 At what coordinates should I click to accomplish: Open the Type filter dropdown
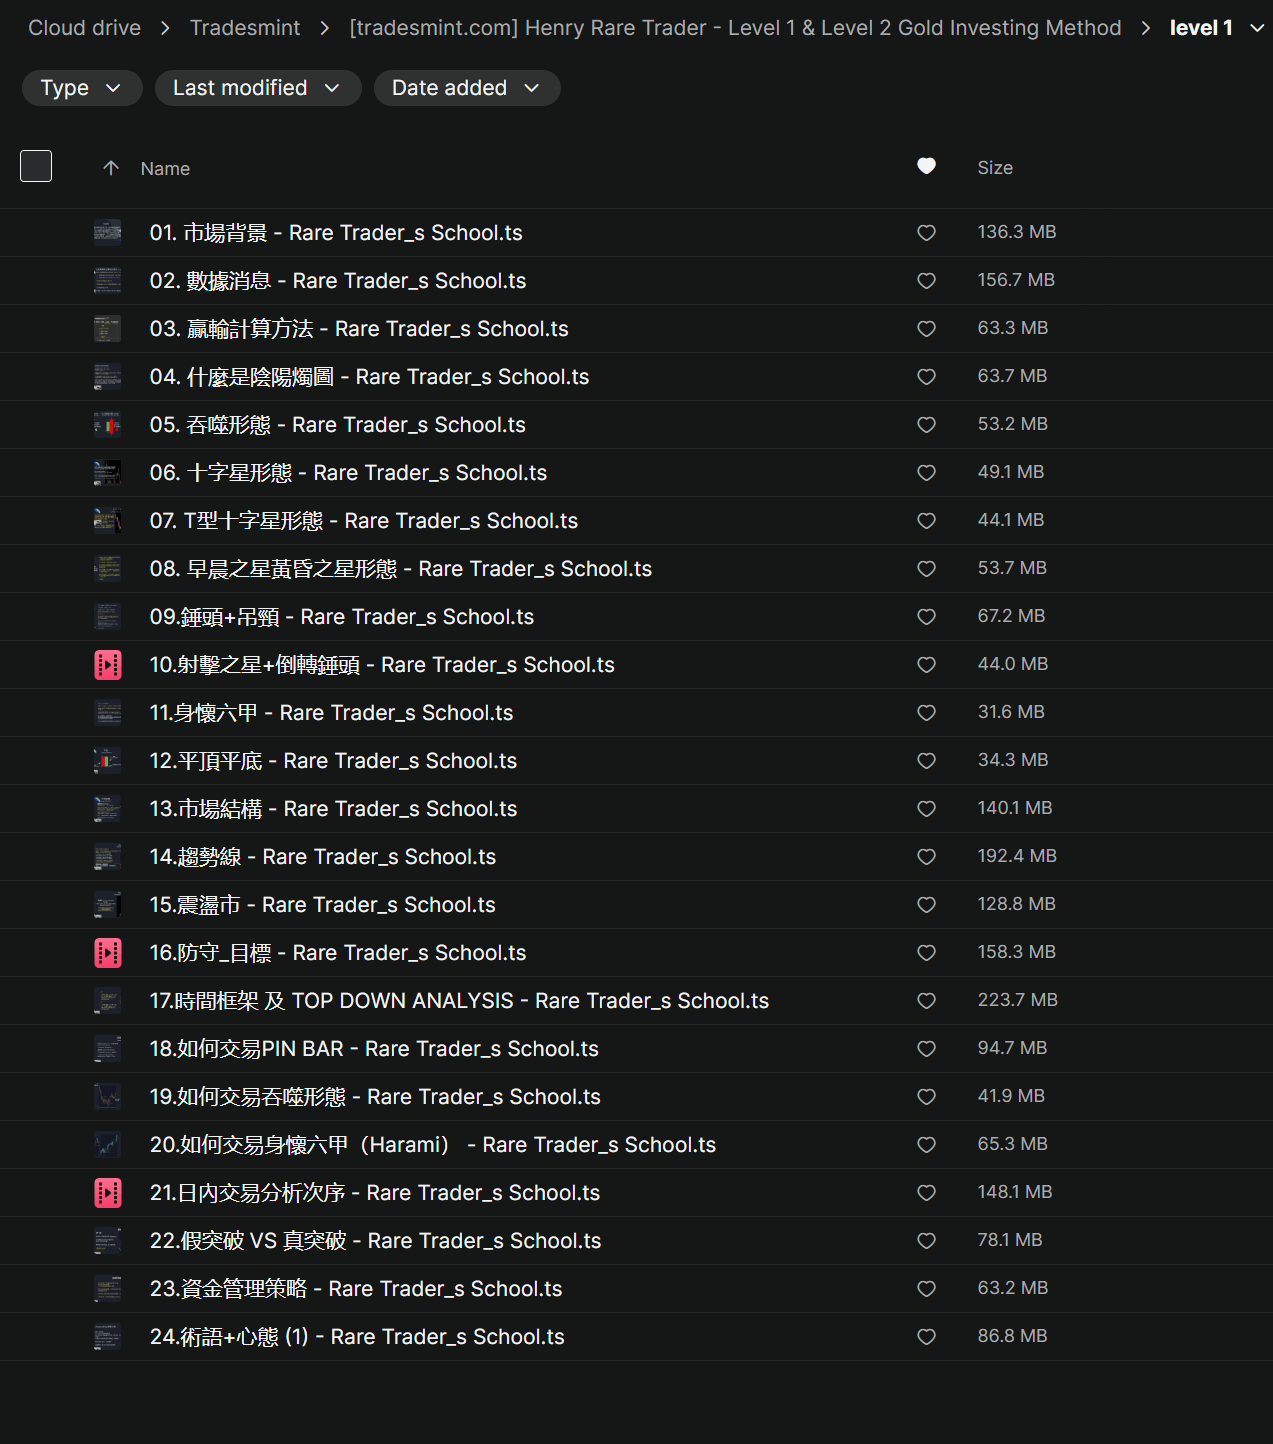point(81,88)
